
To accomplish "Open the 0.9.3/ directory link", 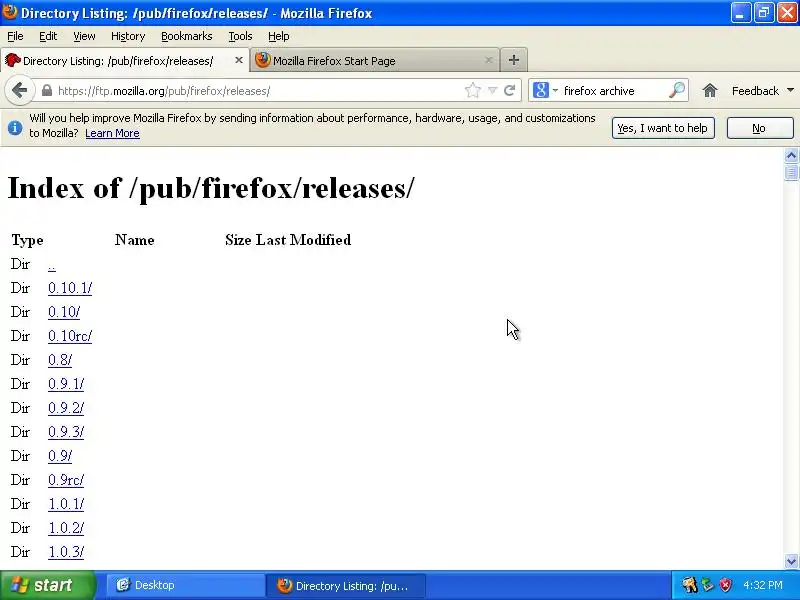I will coord(66,432).
